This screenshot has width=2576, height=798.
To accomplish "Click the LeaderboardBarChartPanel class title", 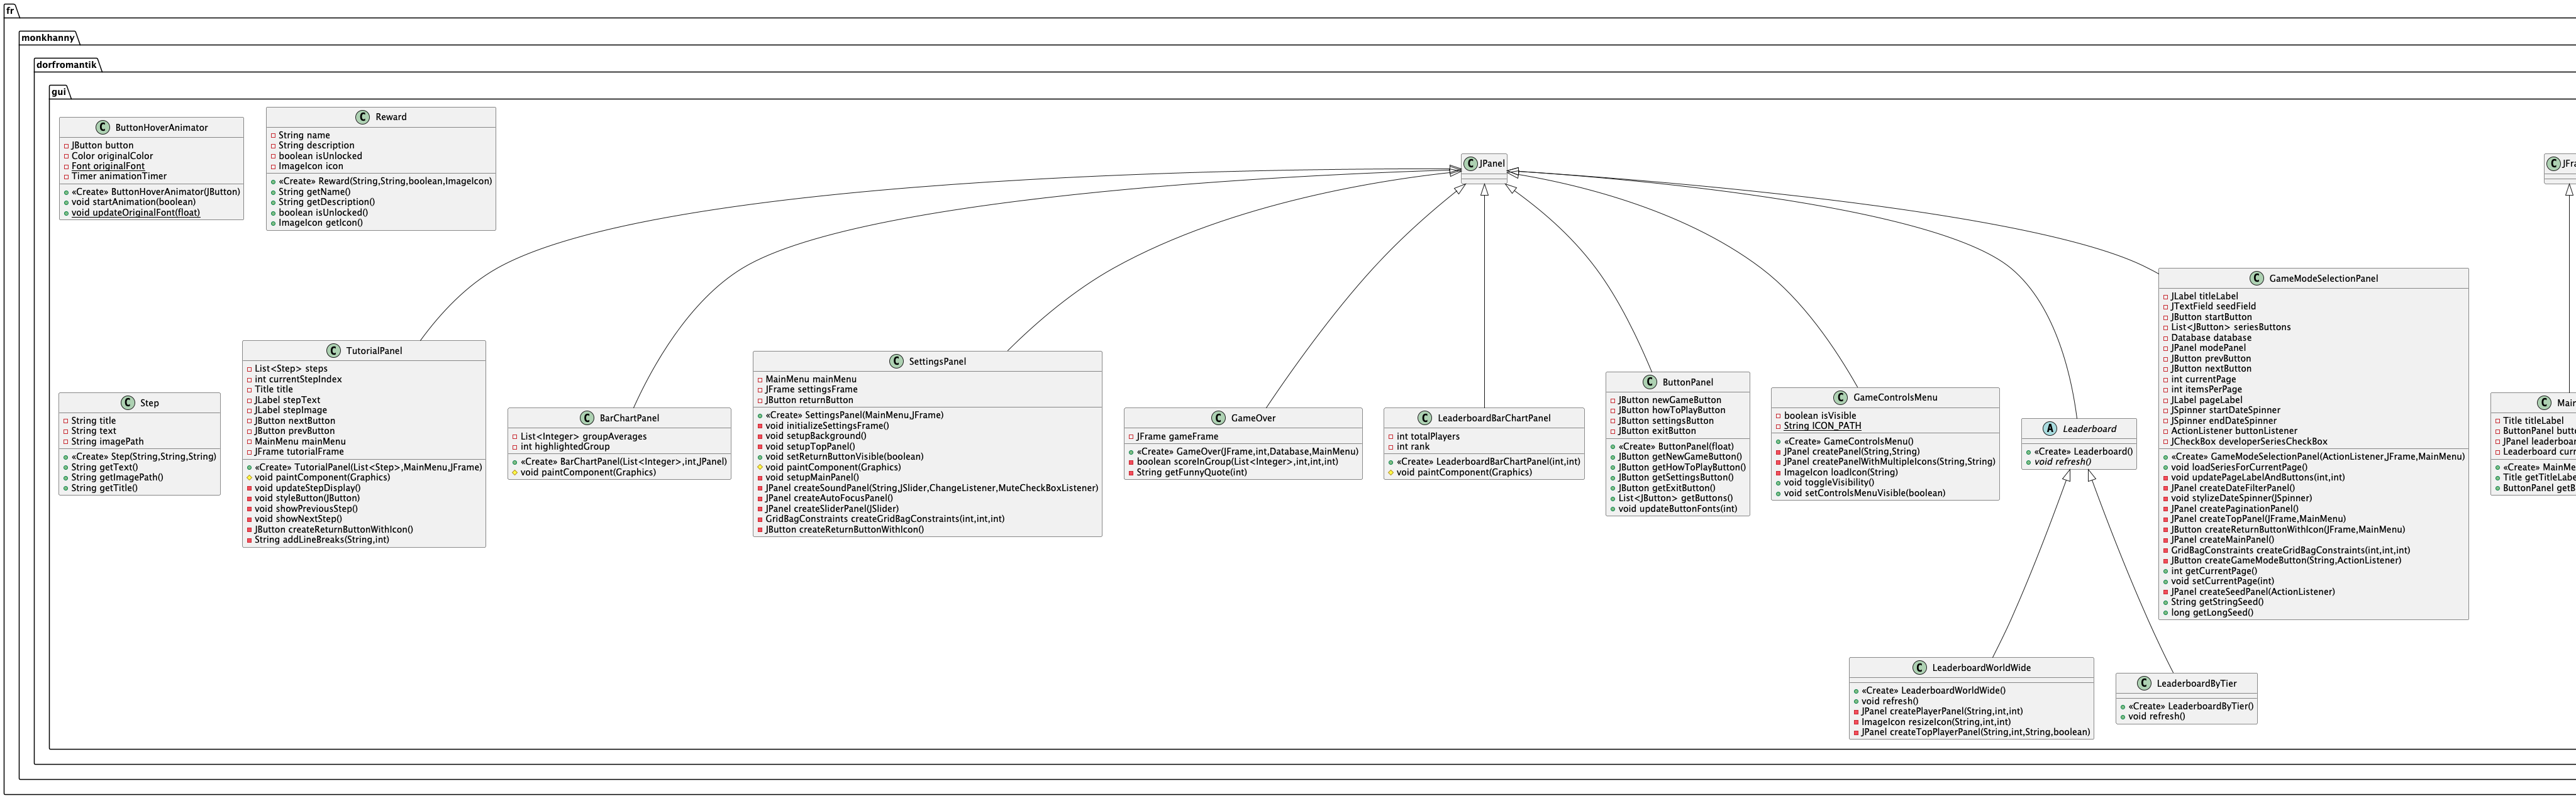I will pyautogui.click(x=1493, y=418).
